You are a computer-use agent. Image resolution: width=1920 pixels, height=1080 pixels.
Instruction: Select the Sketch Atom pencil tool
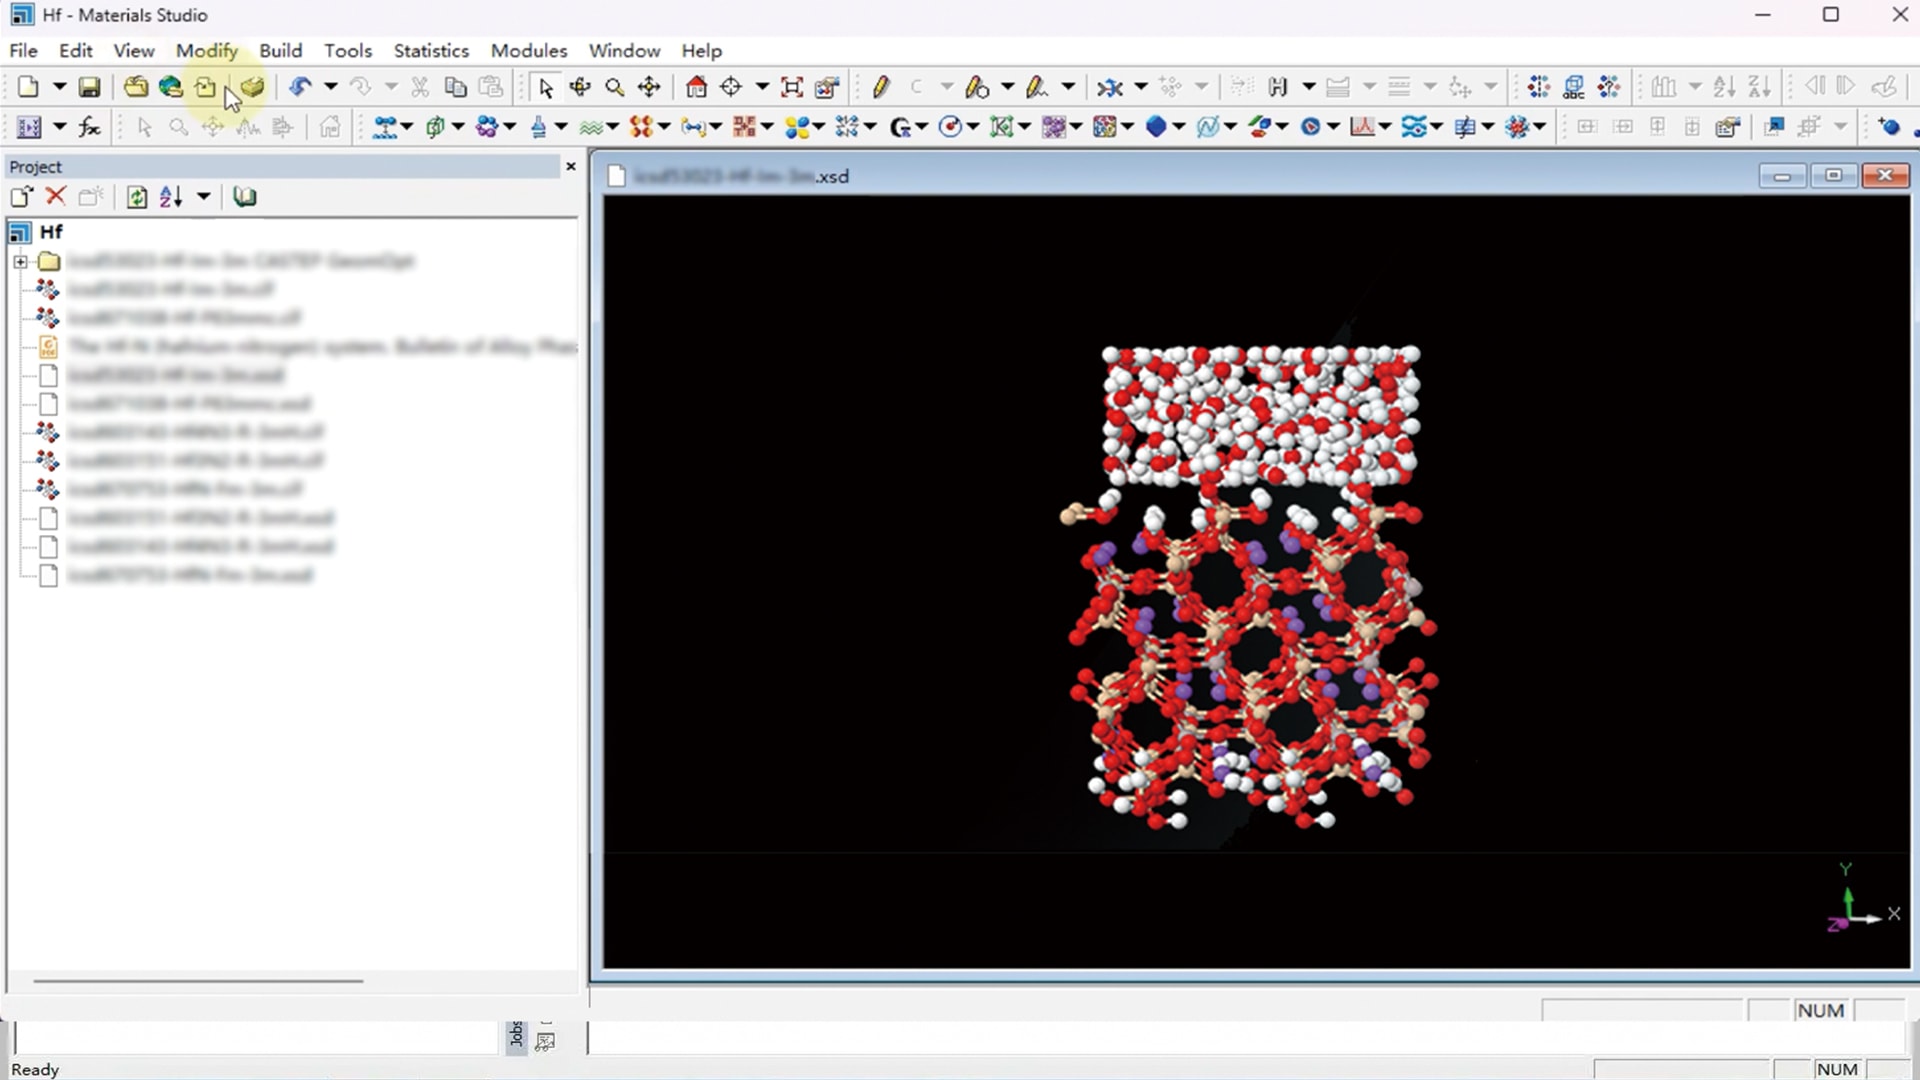[880, 87]
